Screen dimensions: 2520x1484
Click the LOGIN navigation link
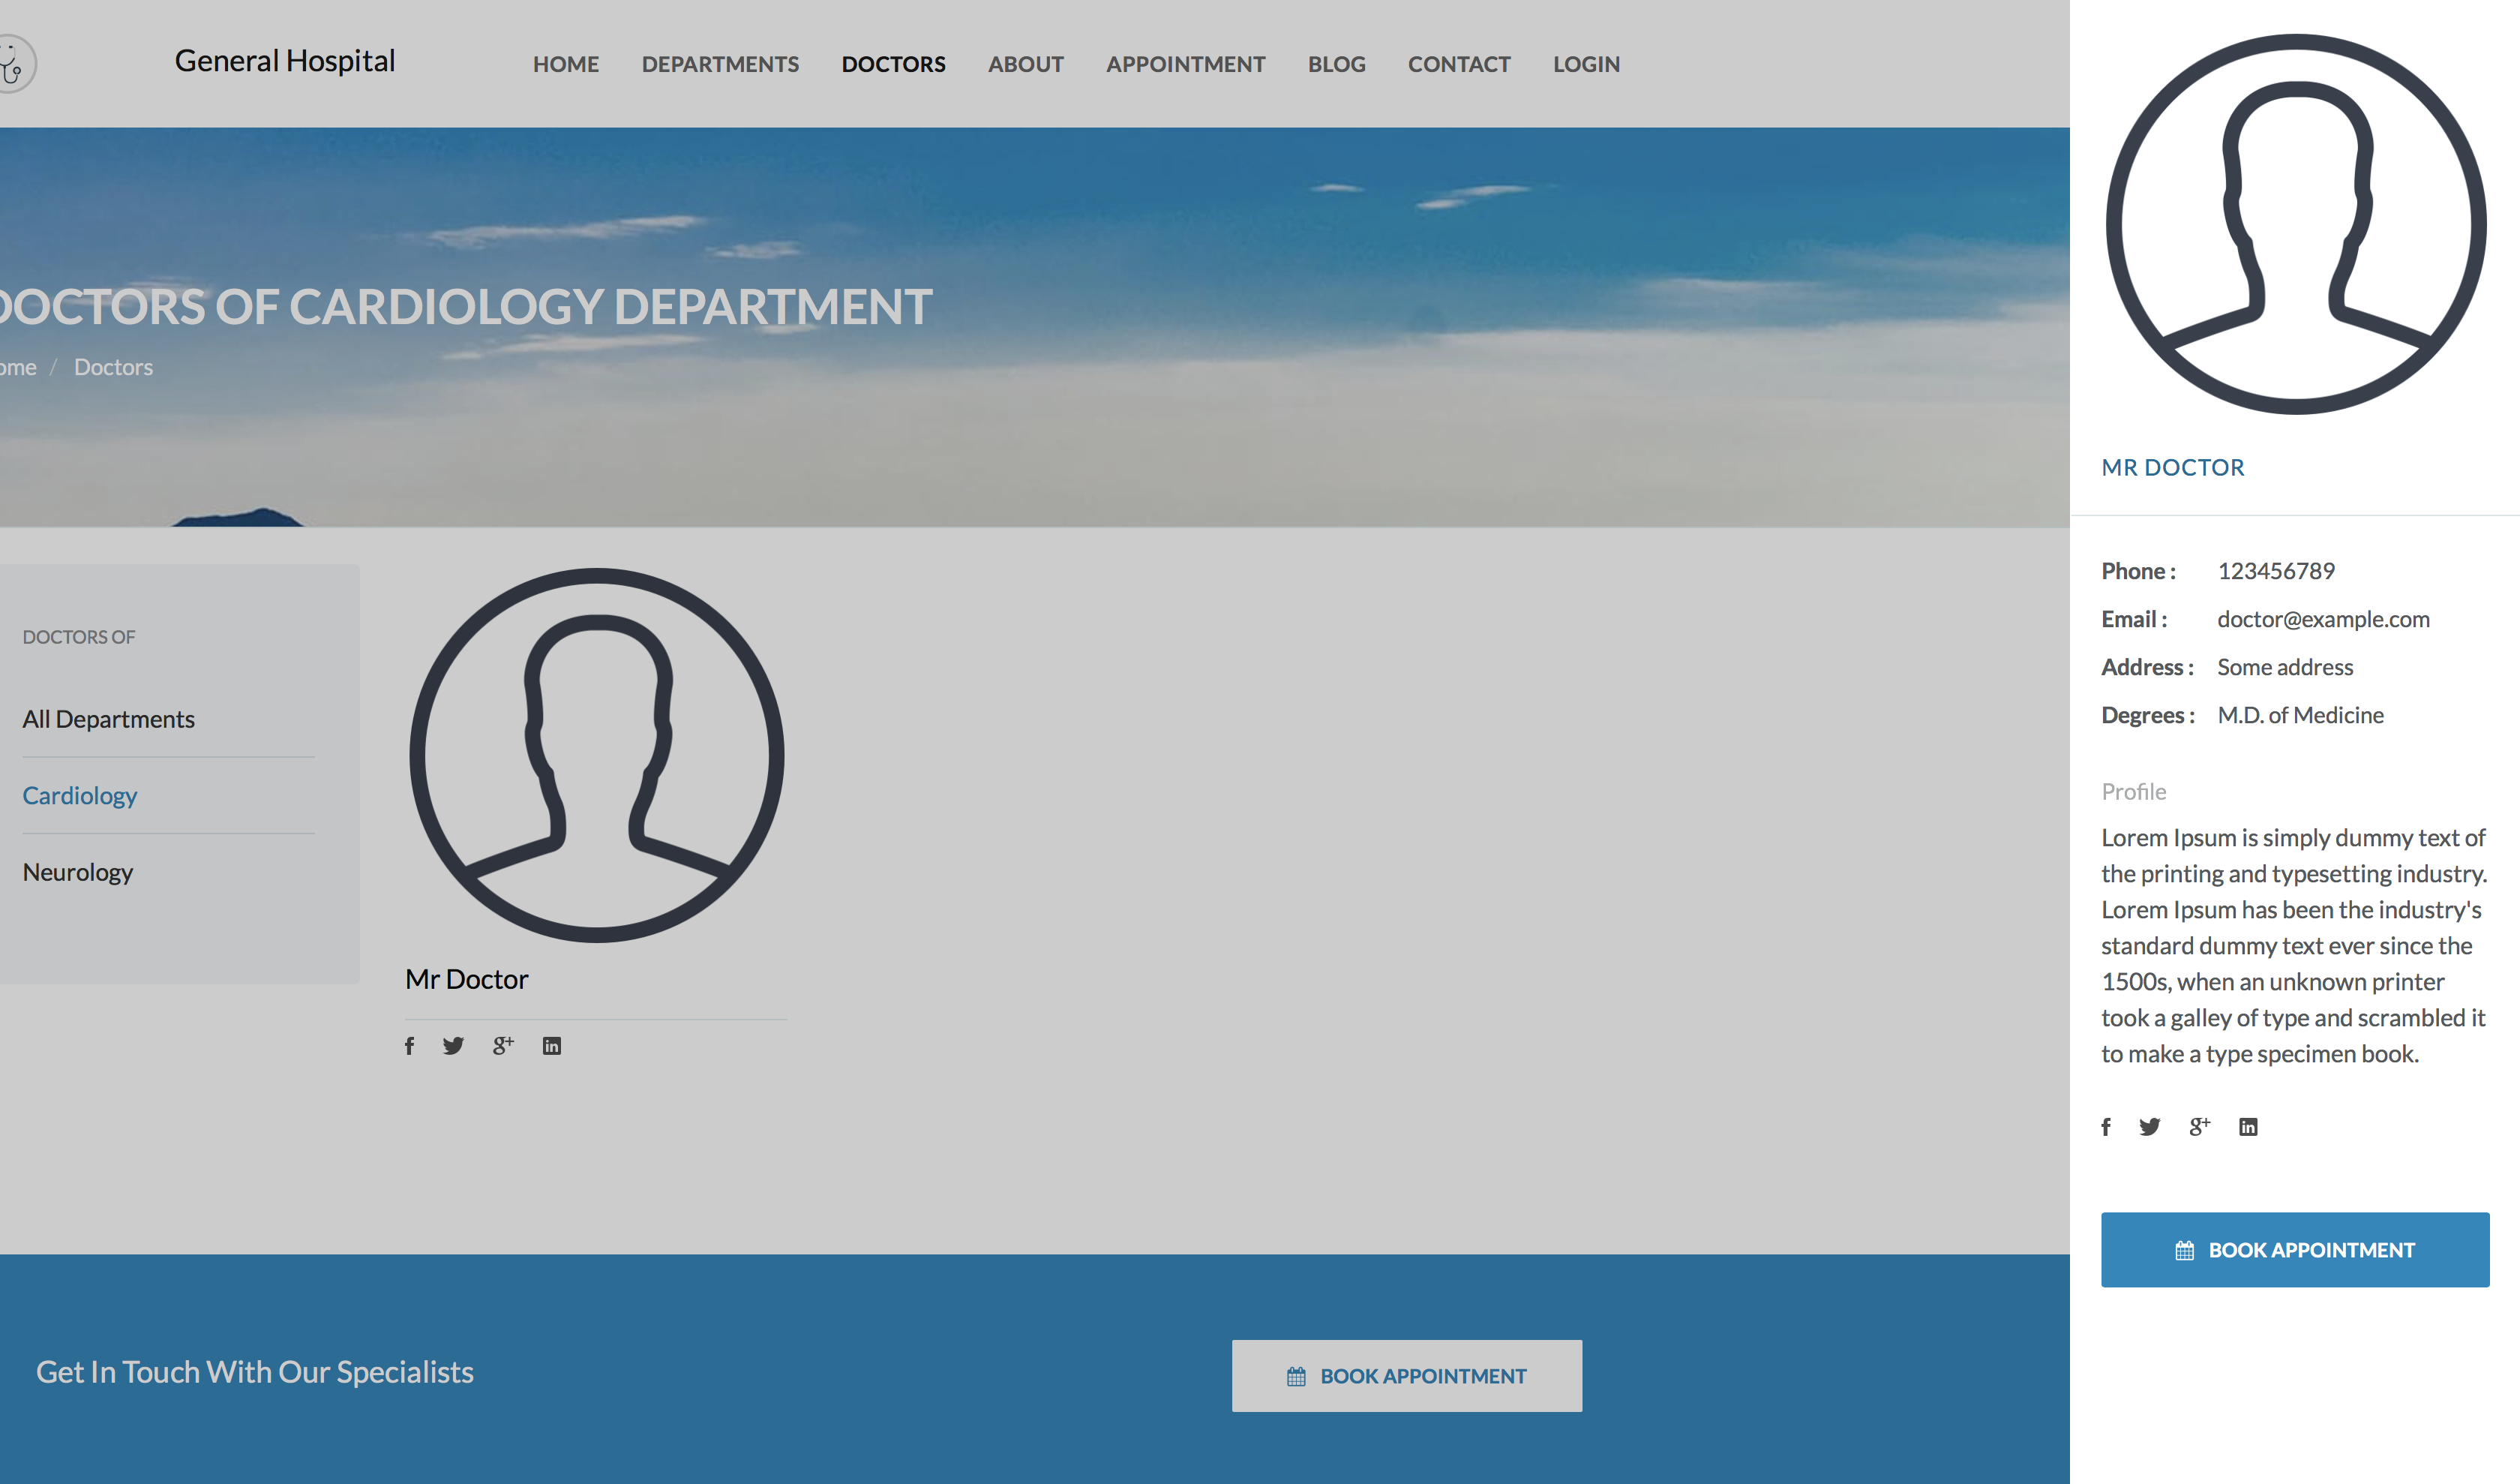coord(1586,64)
